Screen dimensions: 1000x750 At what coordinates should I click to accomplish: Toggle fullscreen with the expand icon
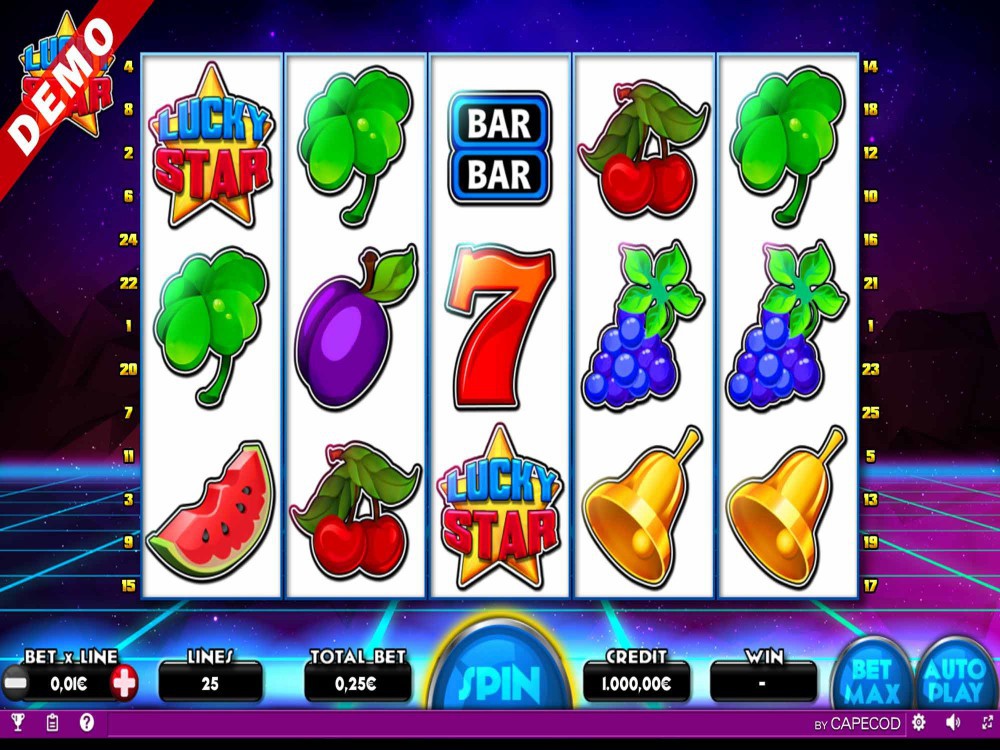(x=988, y=723)
